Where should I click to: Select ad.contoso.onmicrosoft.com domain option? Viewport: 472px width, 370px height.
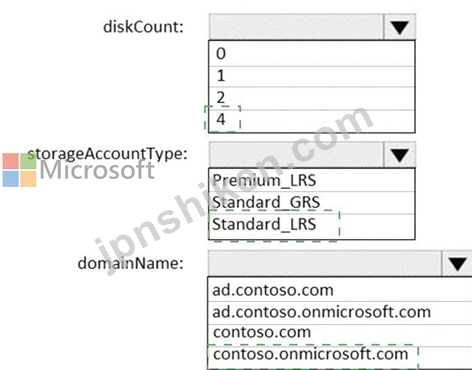click(340, 312)
